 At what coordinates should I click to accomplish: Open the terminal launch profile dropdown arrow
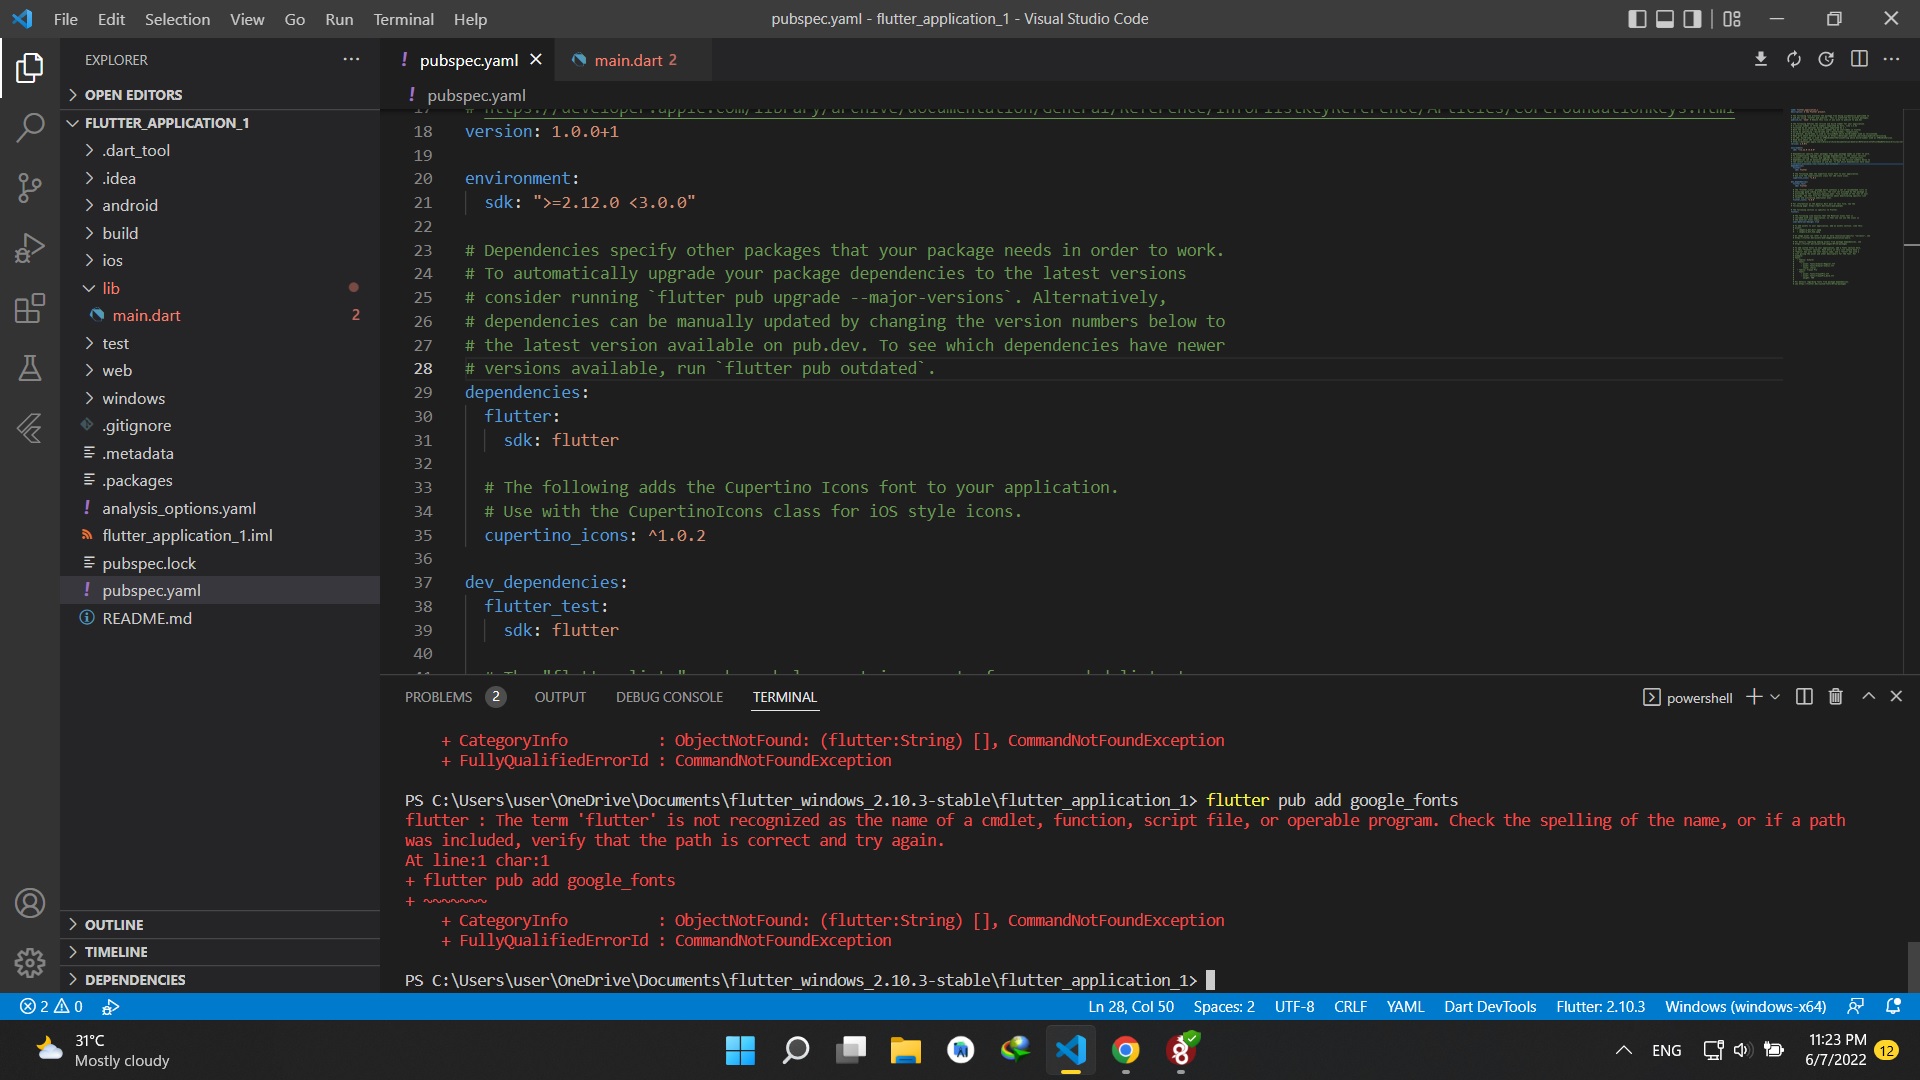(x=1775, y=697)
